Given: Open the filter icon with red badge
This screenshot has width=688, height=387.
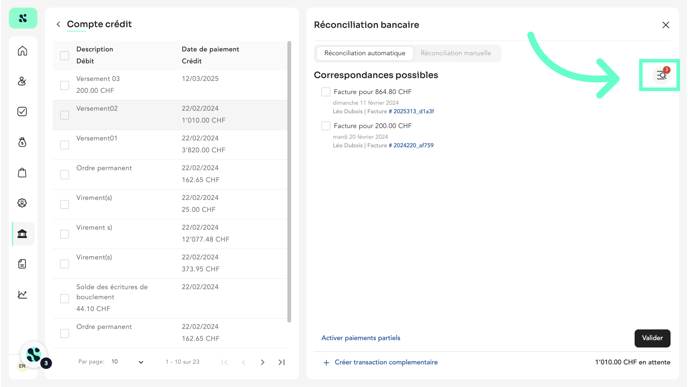Looking at the screenshot, I should coord(661,75).
